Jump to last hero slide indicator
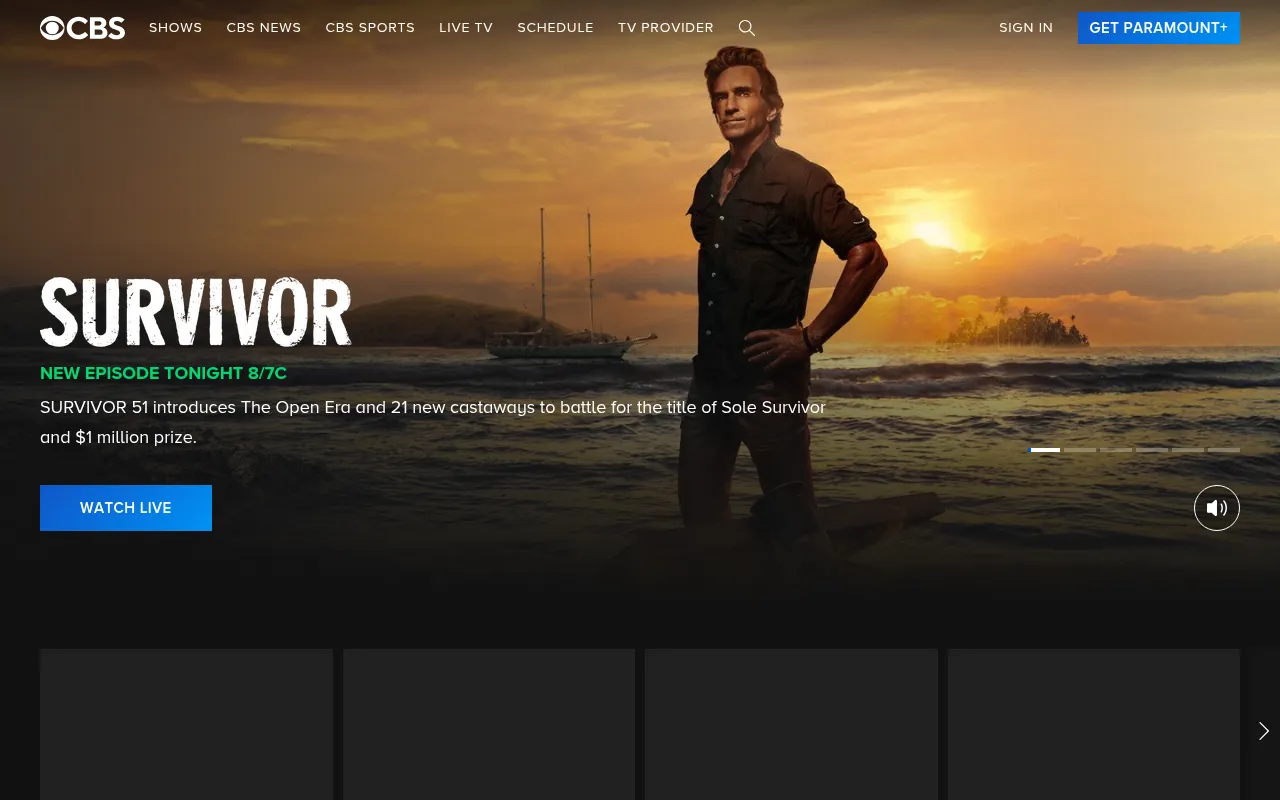 pos(1224,450)
